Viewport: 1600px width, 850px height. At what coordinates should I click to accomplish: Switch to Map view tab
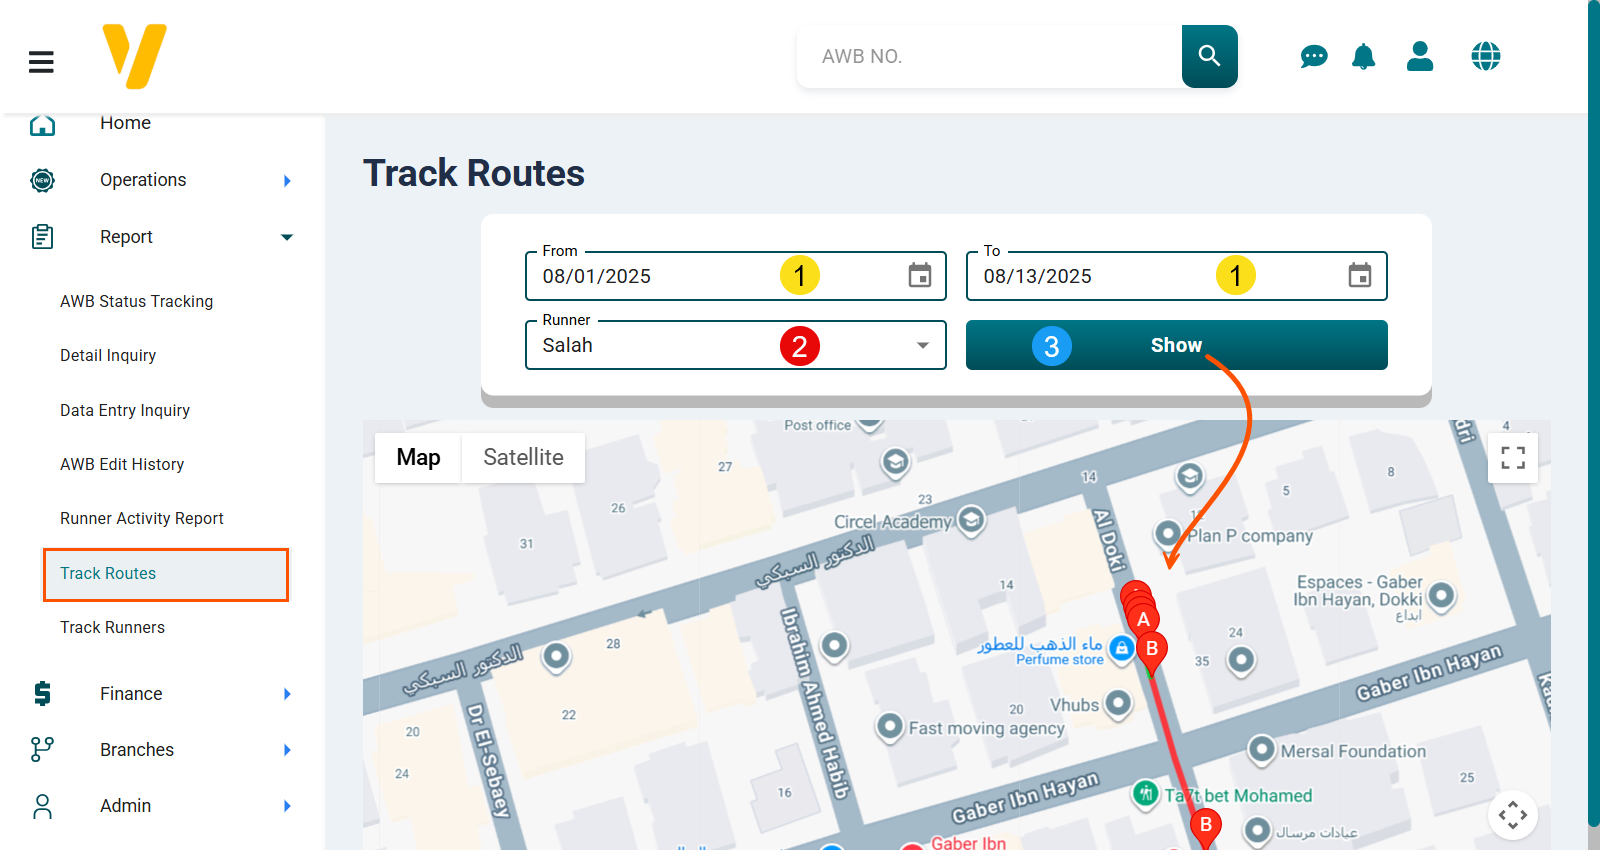pyautogui.click(x=418, y=458)
